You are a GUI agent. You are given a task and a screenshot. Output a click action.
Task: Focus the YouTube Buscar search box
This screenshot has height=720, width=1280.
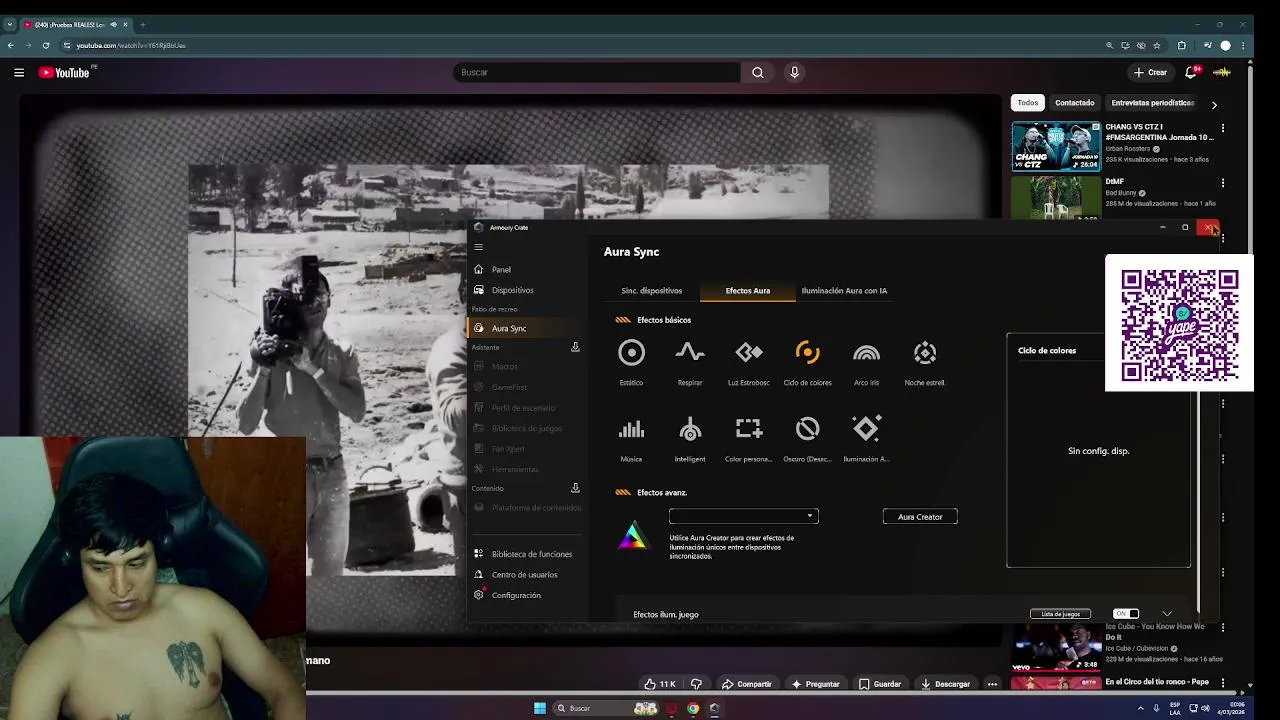(x=597, y=72)
